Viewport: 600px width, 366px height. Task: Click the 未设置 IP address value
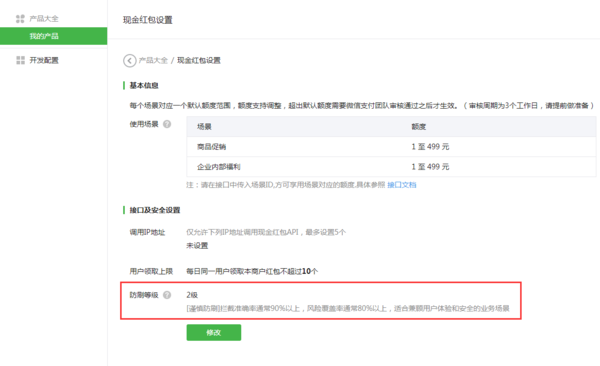[x=197, y=246]
